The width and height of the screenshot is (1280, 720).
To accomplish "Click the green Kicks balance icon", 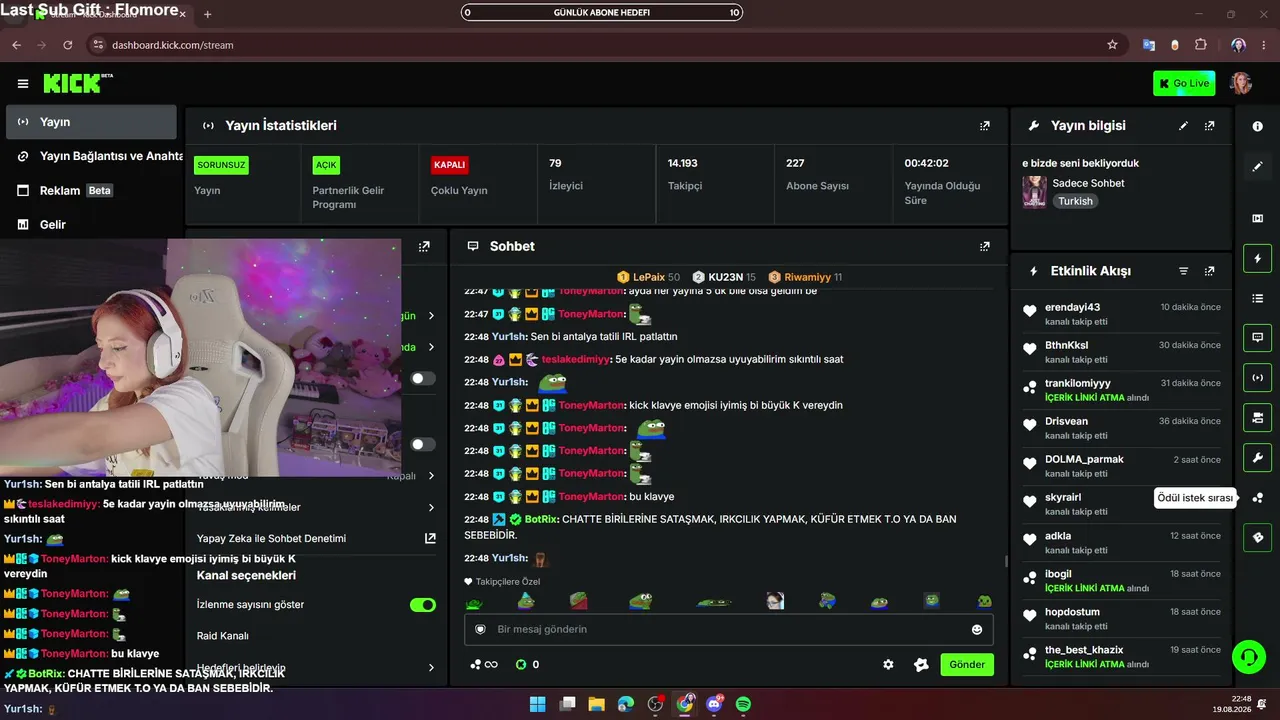I will pos(520,664).
